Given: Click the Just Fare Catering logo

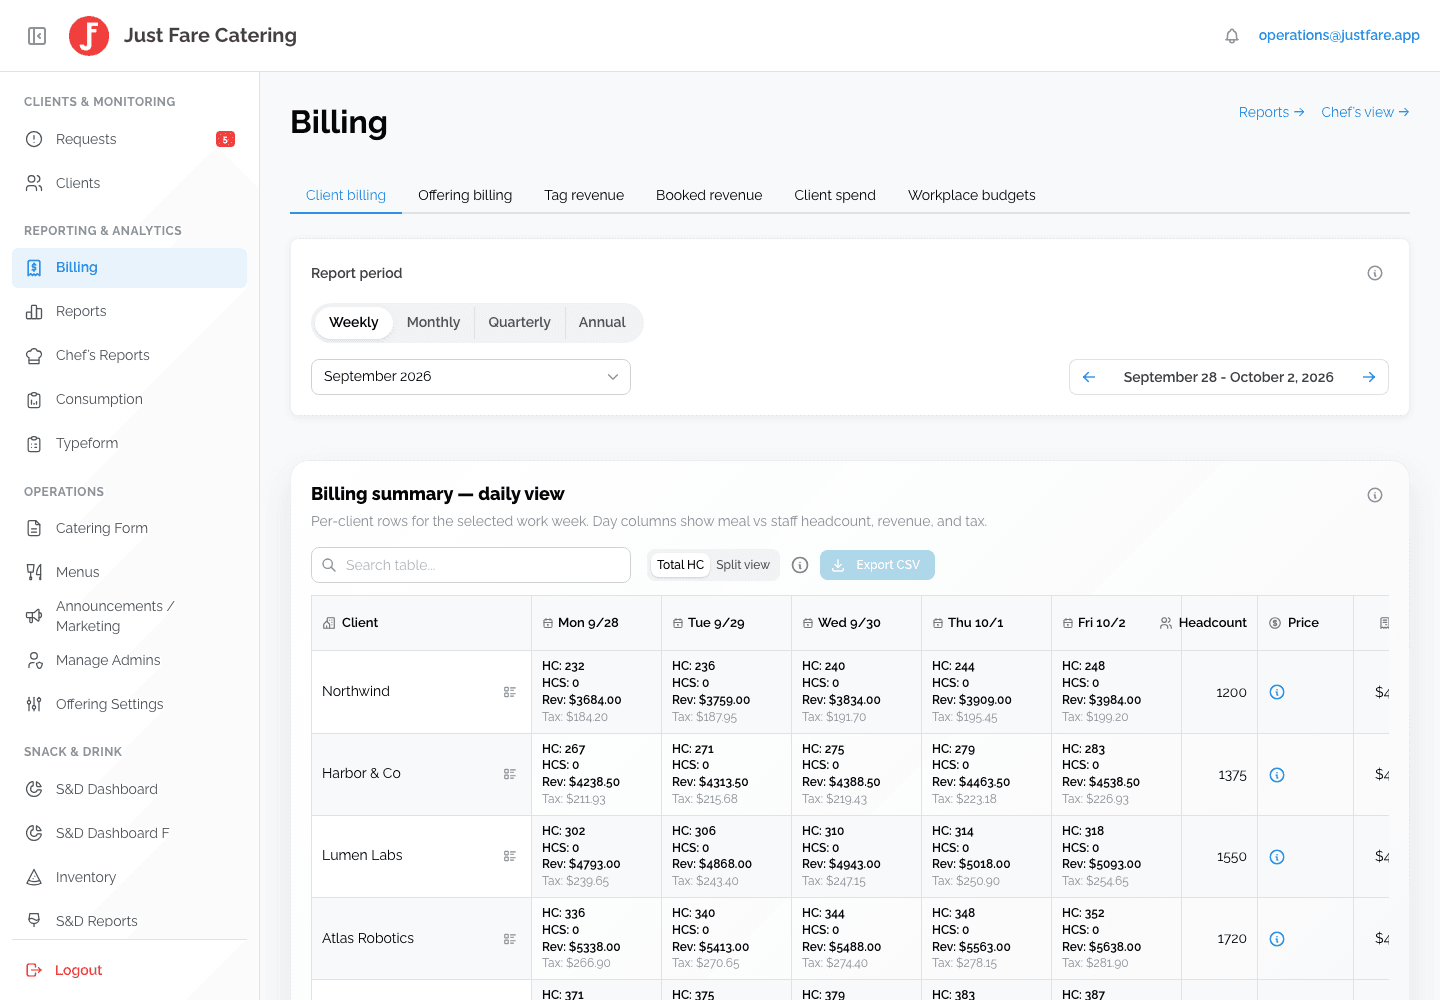Looking at the screenshot, I should [x=89, y=36].
